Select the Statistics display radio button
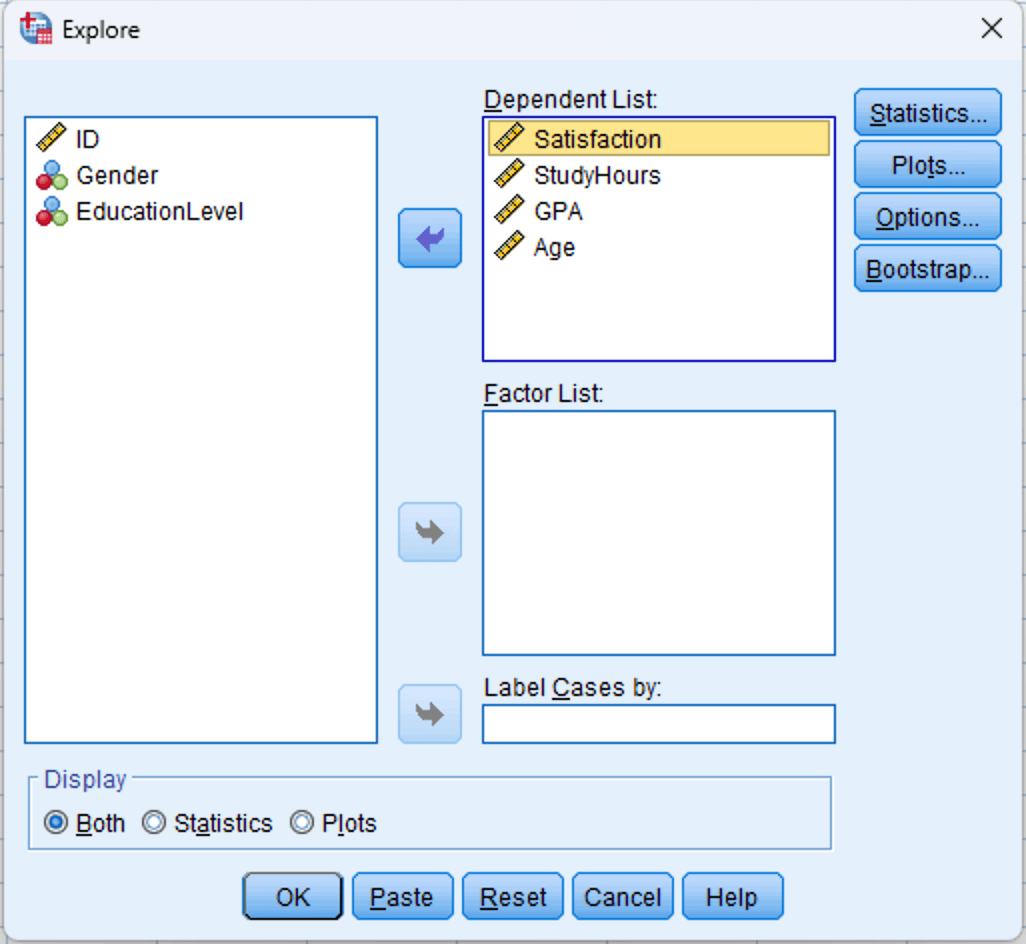Screen dimensions: 1026x944 click(x=154, y=823)
